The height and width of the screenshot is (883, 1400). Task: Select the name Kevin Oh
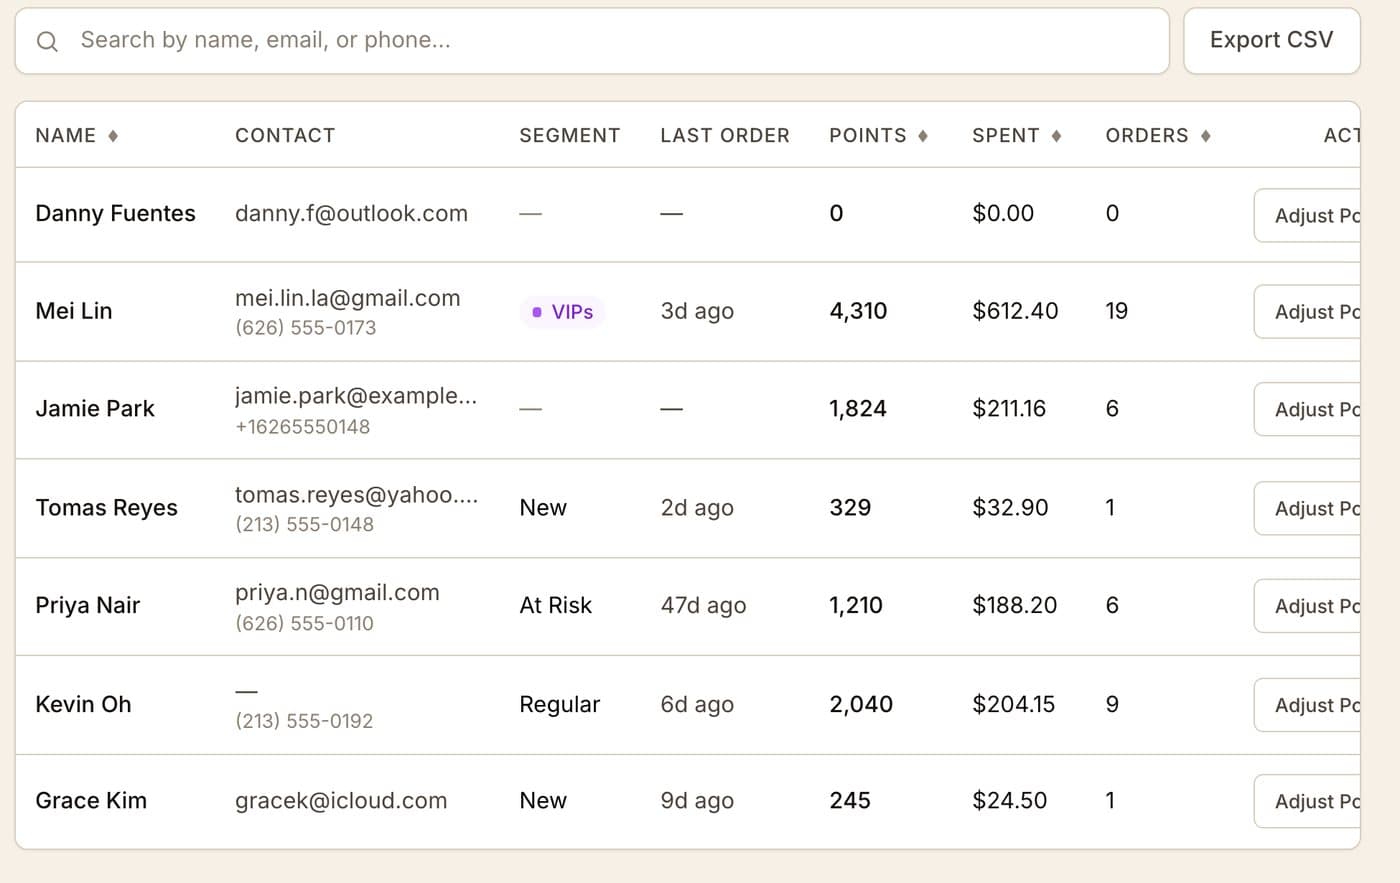pos(83,704)
